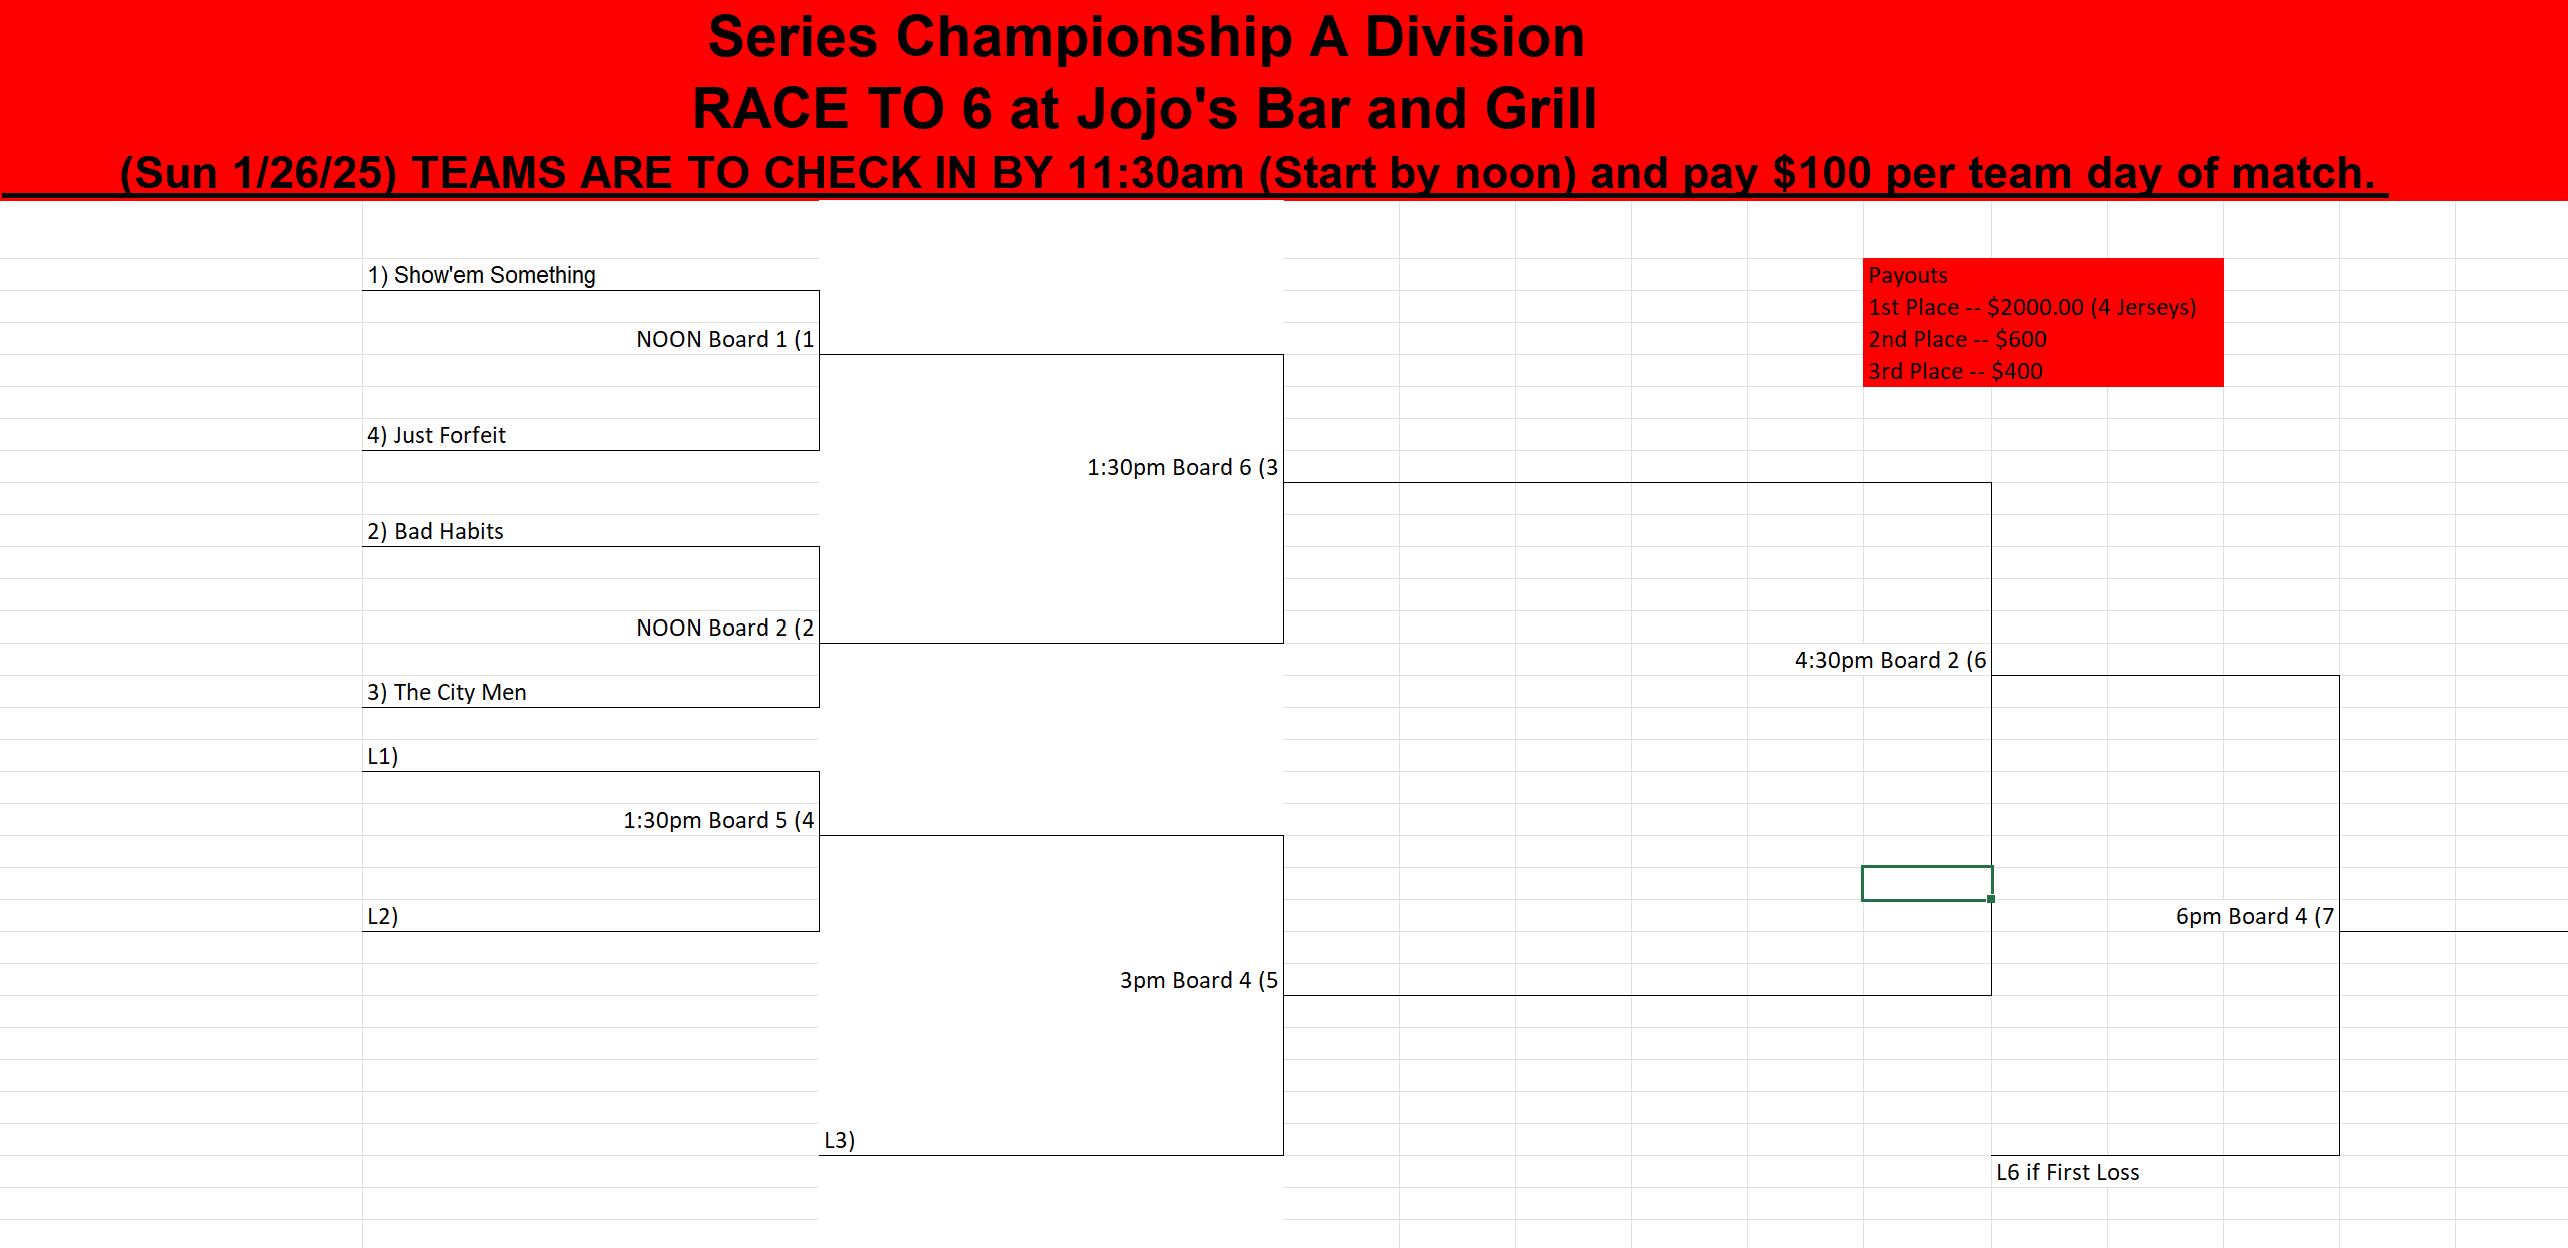This screenshot has height=1248, width=2568.
Task: Click the '4) Just Forfeit' team cell
Action: point(590,435)
